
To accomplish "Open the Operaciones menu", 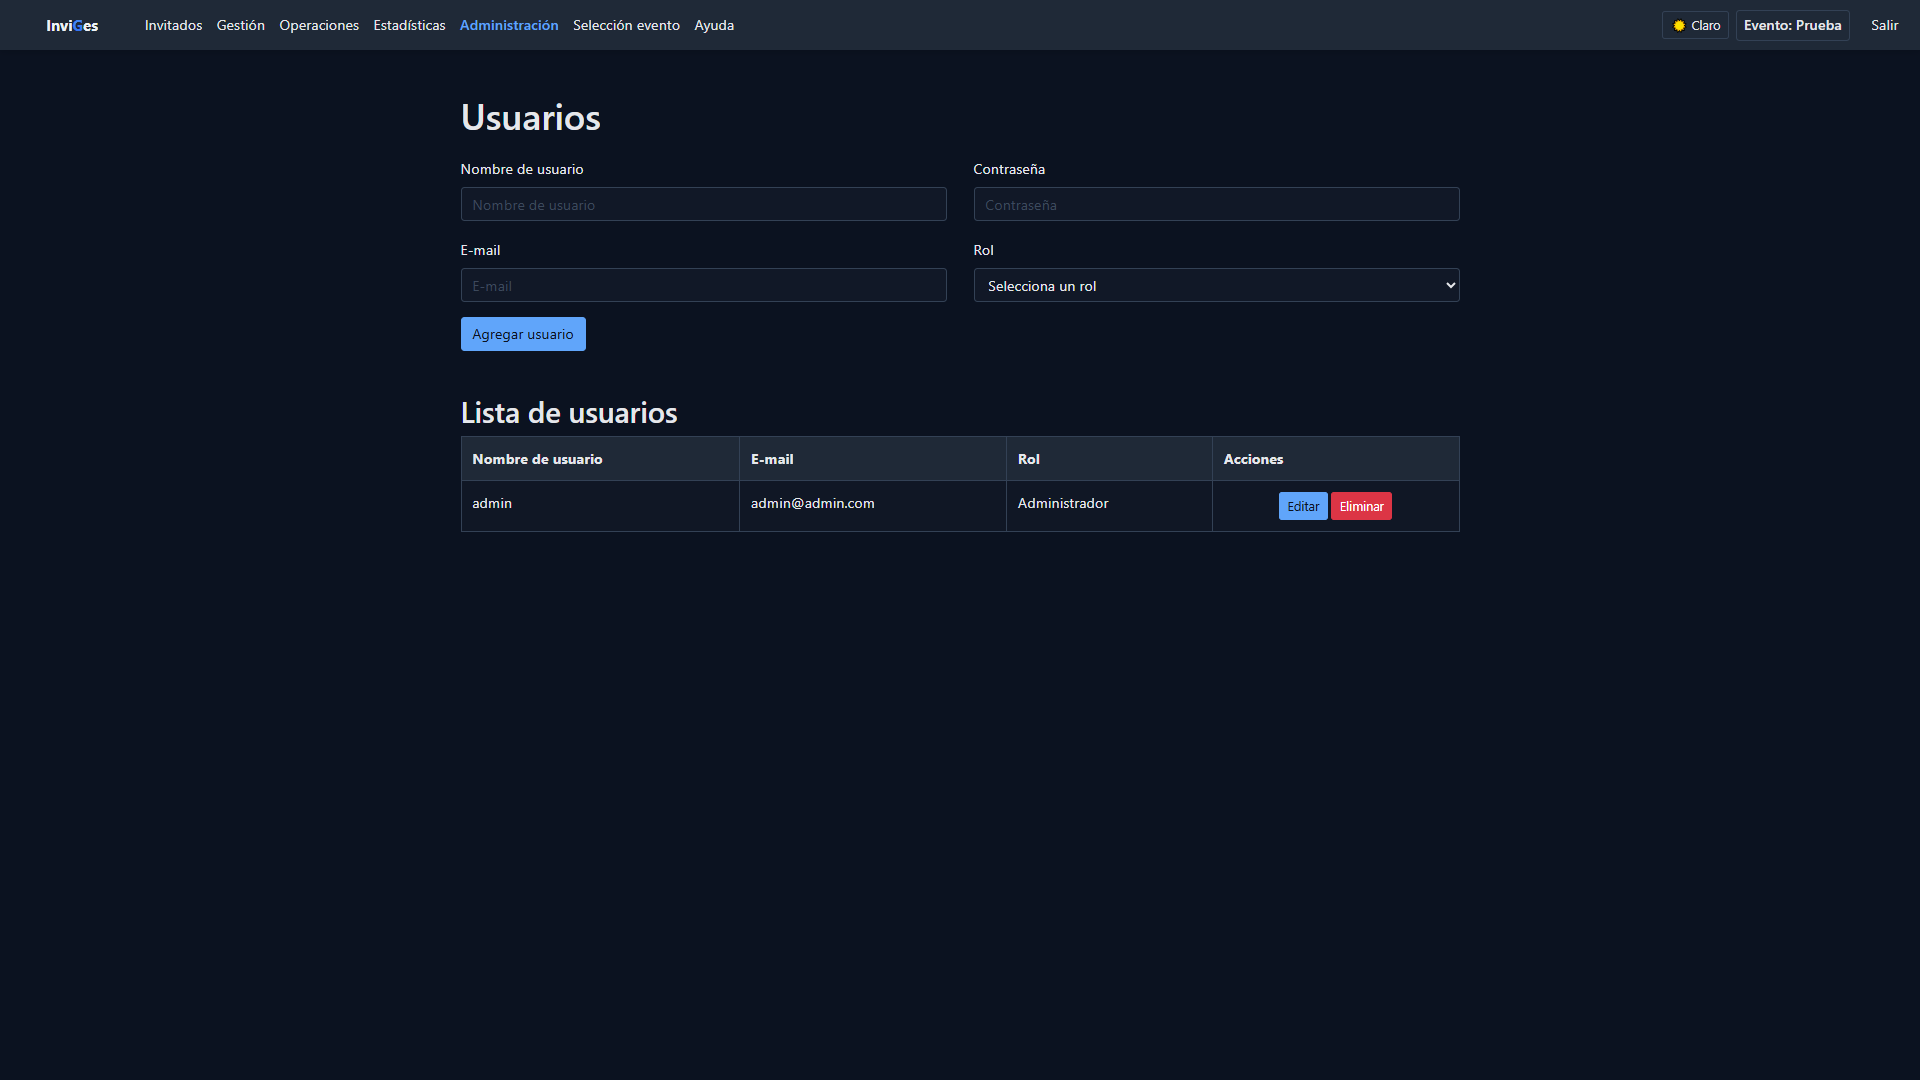I will click(x=319, y=25).
